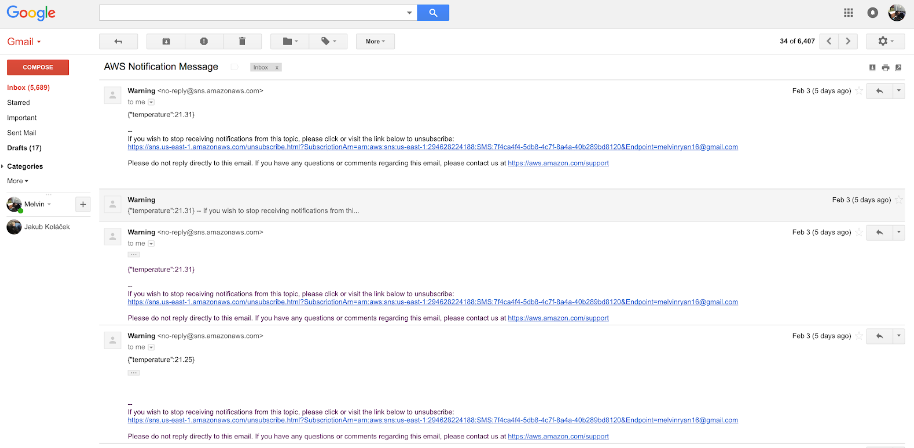Open the Google apps grid
Viewport: 914px width, 448px height.
[849, 12]
